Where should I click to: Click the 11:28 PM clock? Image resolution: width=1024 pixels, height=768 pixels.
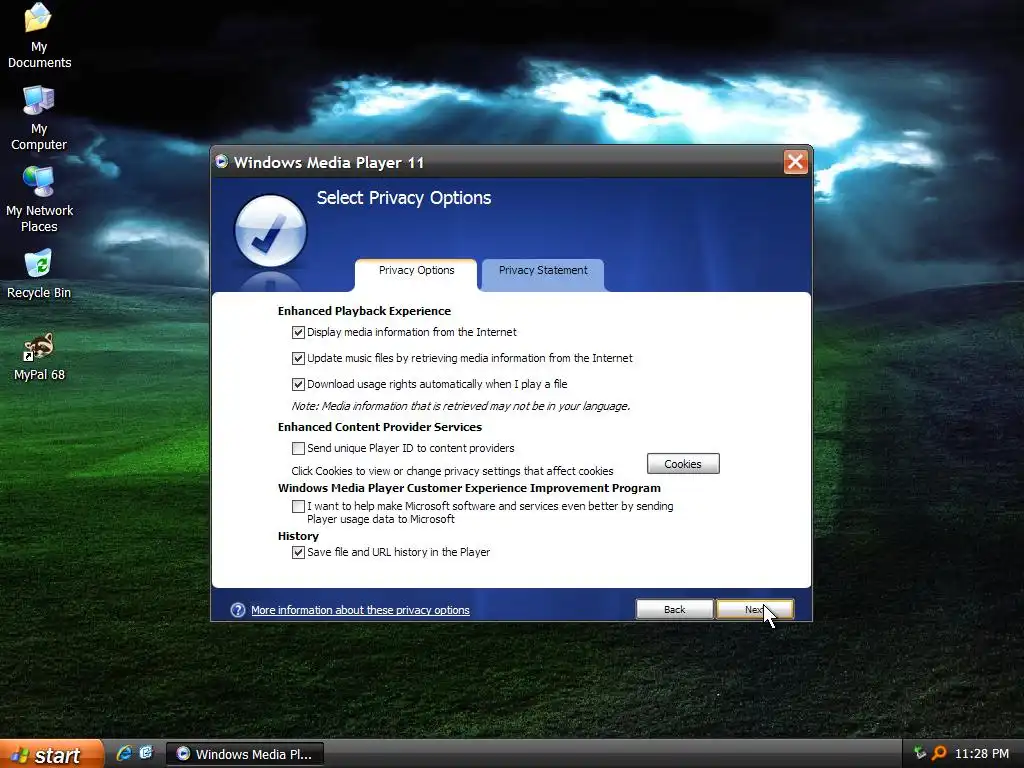982,754
